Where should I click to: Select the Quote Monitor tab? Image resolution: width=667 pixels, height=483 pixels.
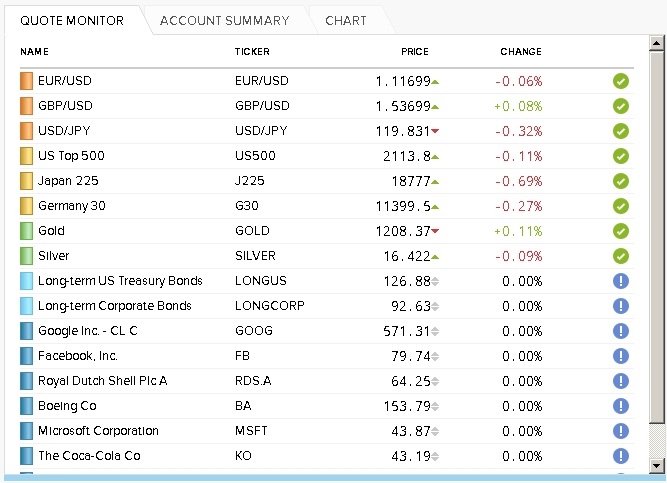coord(72,20)
